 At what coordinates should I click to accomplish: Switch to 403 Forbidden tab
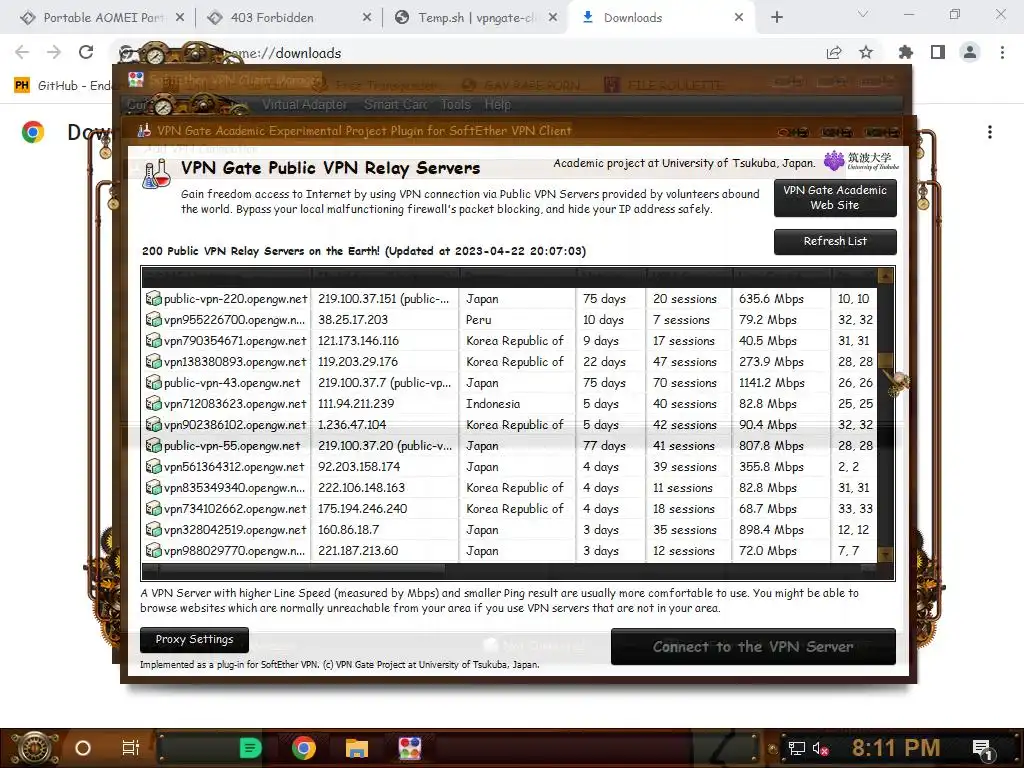pos(289,18)
